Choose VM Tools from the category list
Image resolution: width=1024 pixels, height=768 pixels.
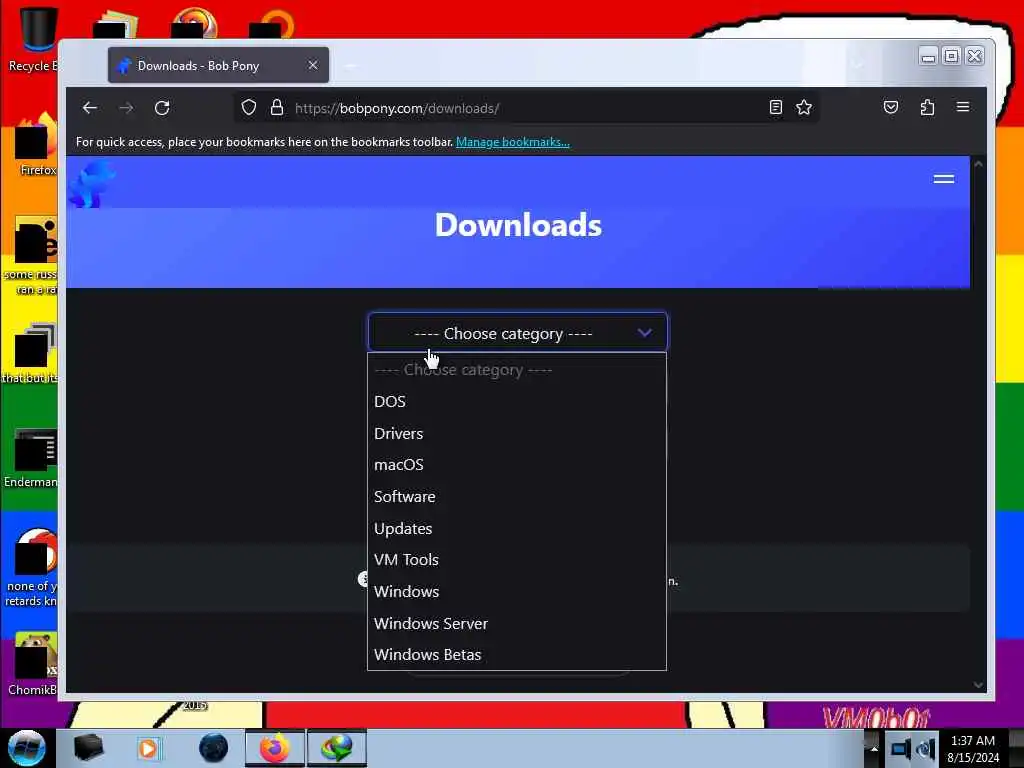pyautogui.click(x=517, y=560)
